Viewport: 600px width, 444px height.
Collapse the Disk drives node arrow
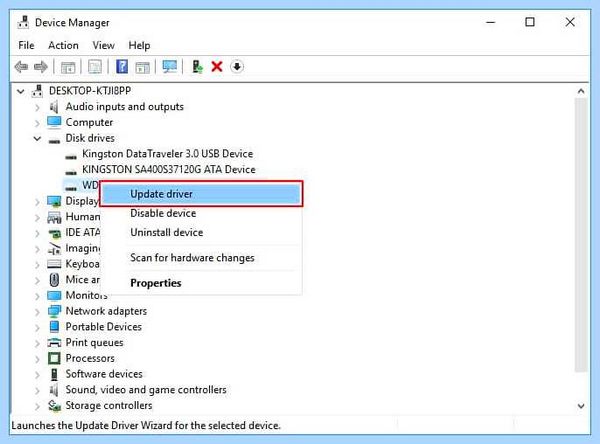[37, 138]
